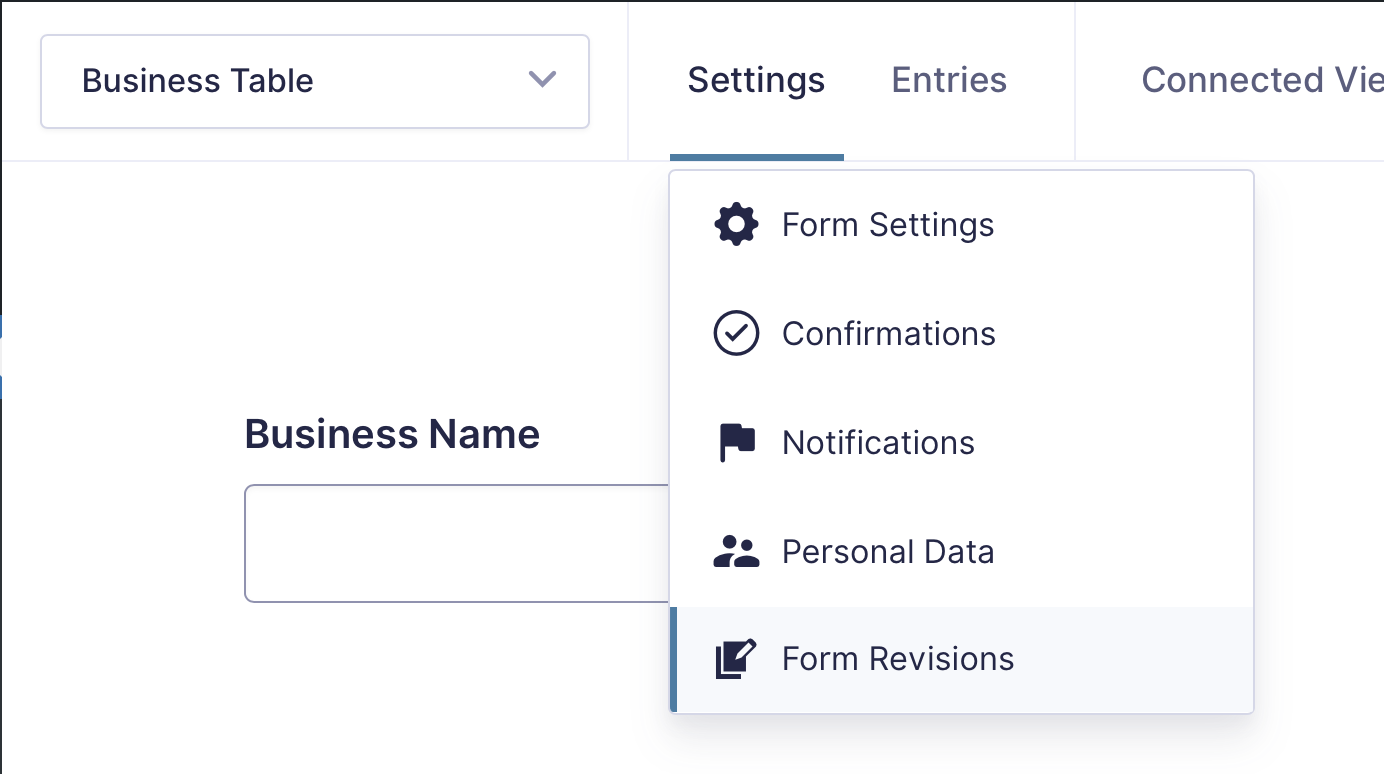The image size is (1384, 774).
Task: Click the Form Revisions pencil icon
Action: coord(736,659)
